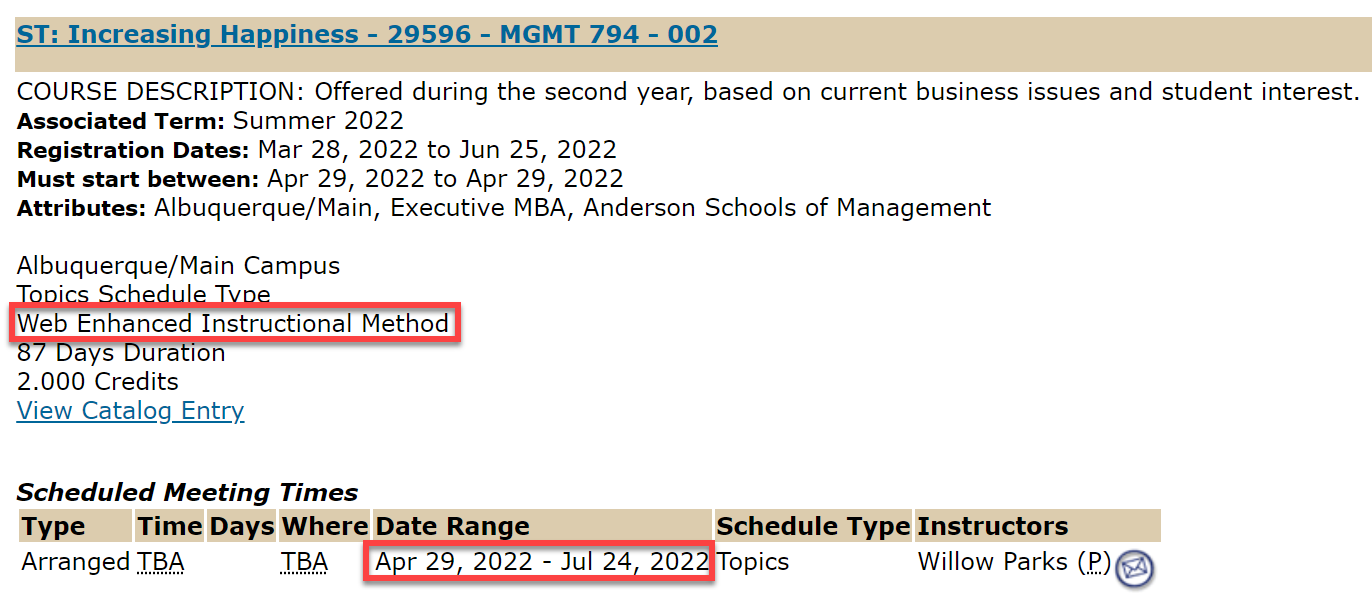
Task: Click the Apr 29 - Jul 24 date range cell
Action: coord(542,562)
